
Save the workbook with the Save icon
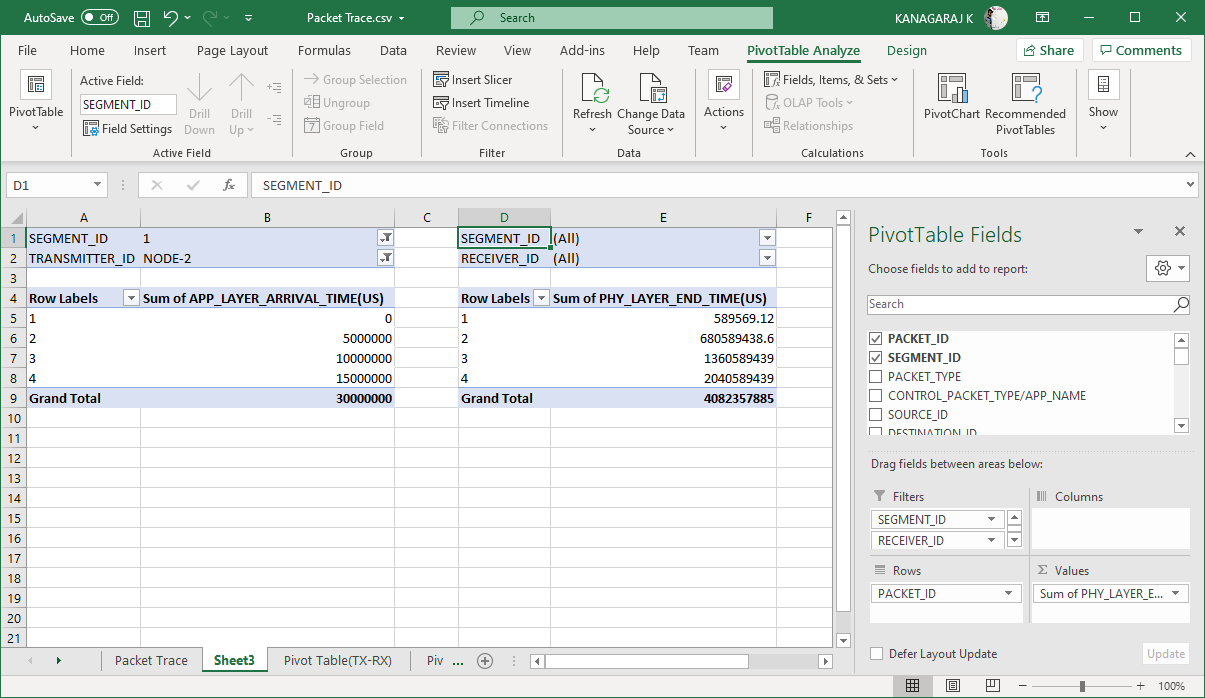pyautogui.click(x=142, y=18)
